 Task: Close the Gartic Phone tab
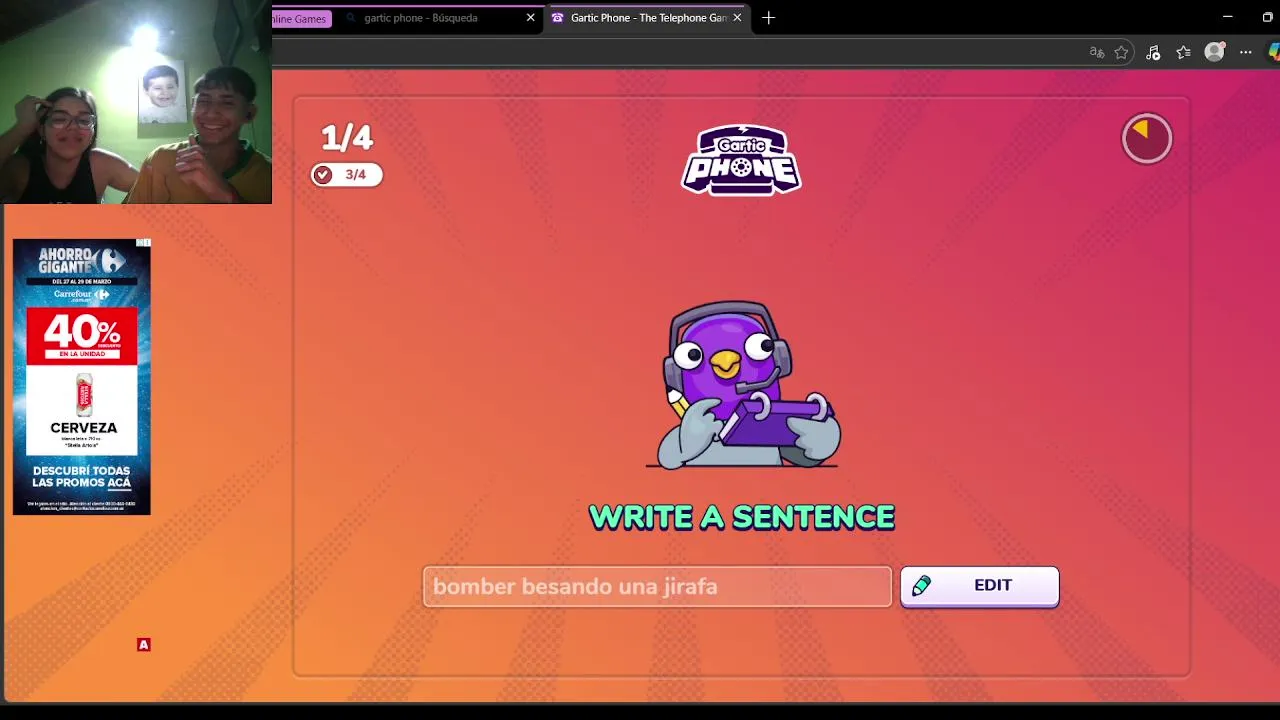(737, 18)
